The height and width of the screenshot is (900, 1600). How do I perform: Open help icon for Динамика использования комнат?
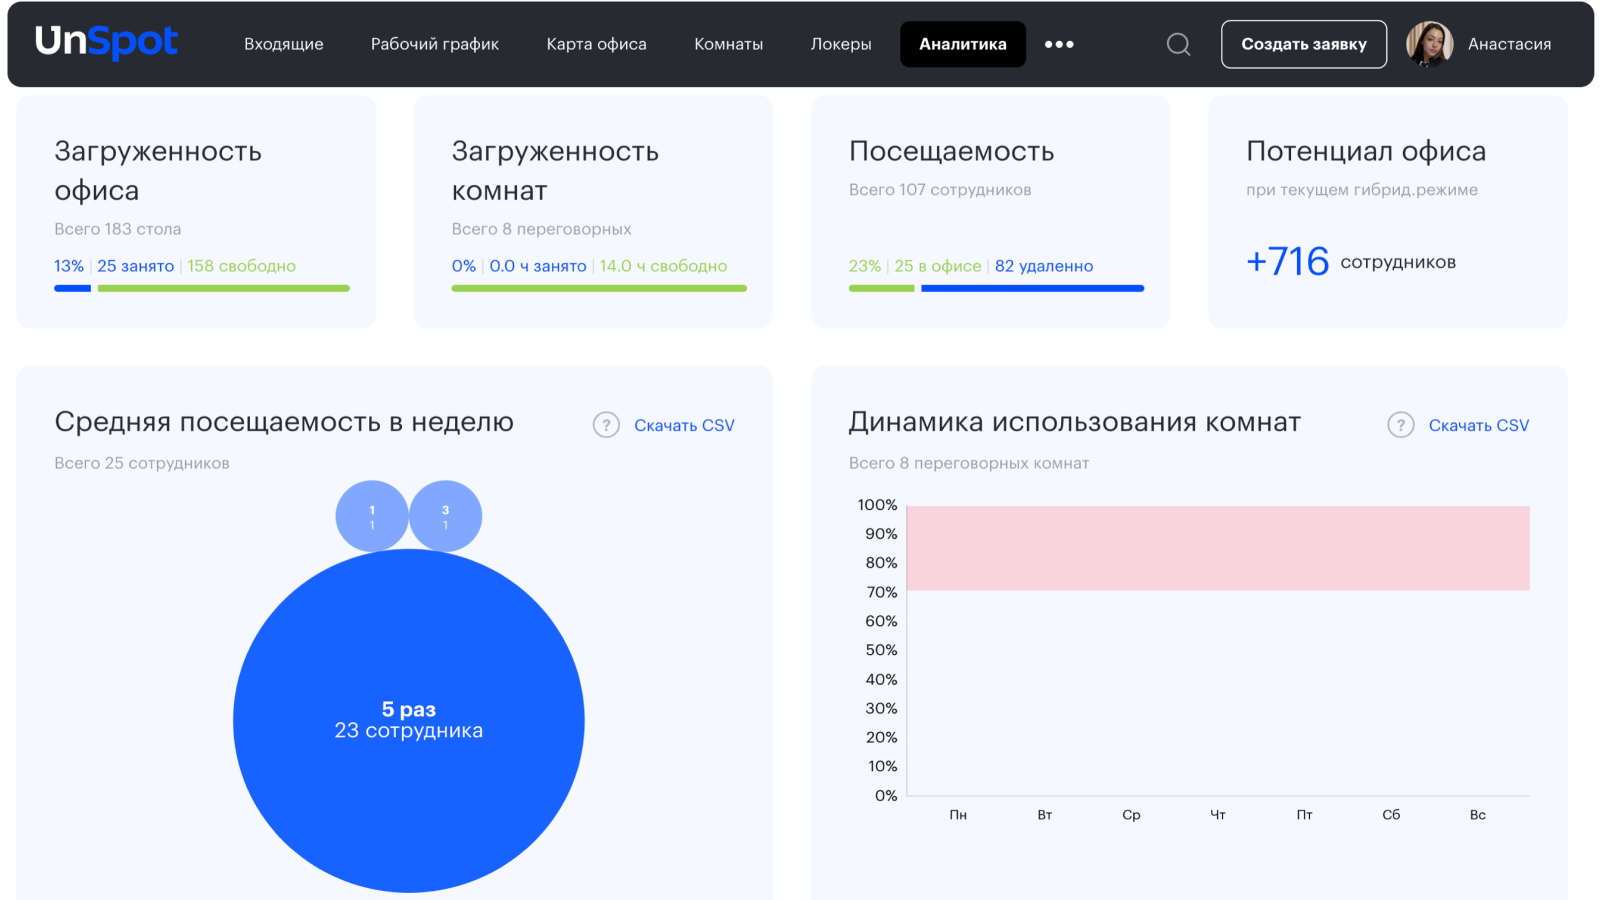point(1400,425)
